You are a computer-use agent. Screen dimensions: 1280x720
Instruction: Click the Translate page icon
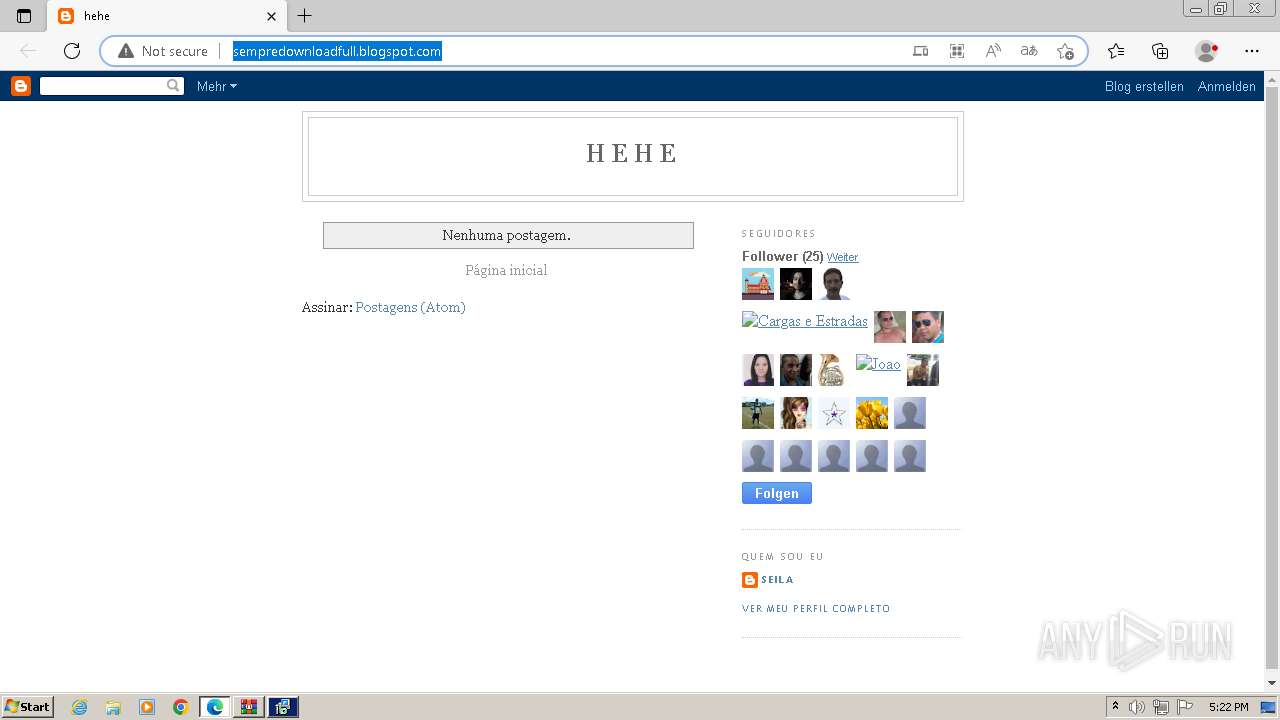tap(1029, 51)
